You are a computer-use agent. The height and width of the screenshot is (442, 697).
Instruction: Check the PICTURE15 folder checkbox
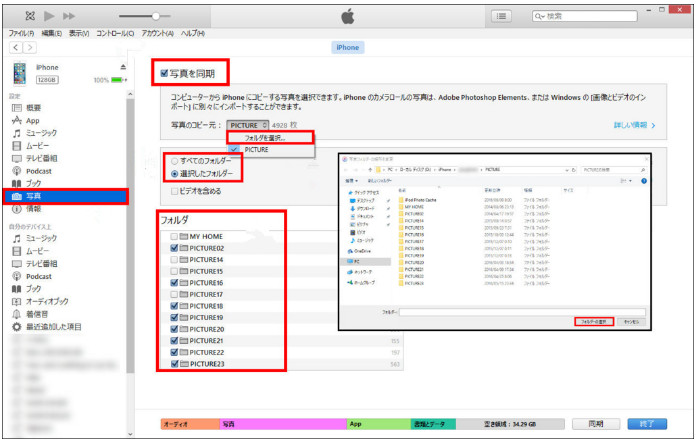coord(174,271)
